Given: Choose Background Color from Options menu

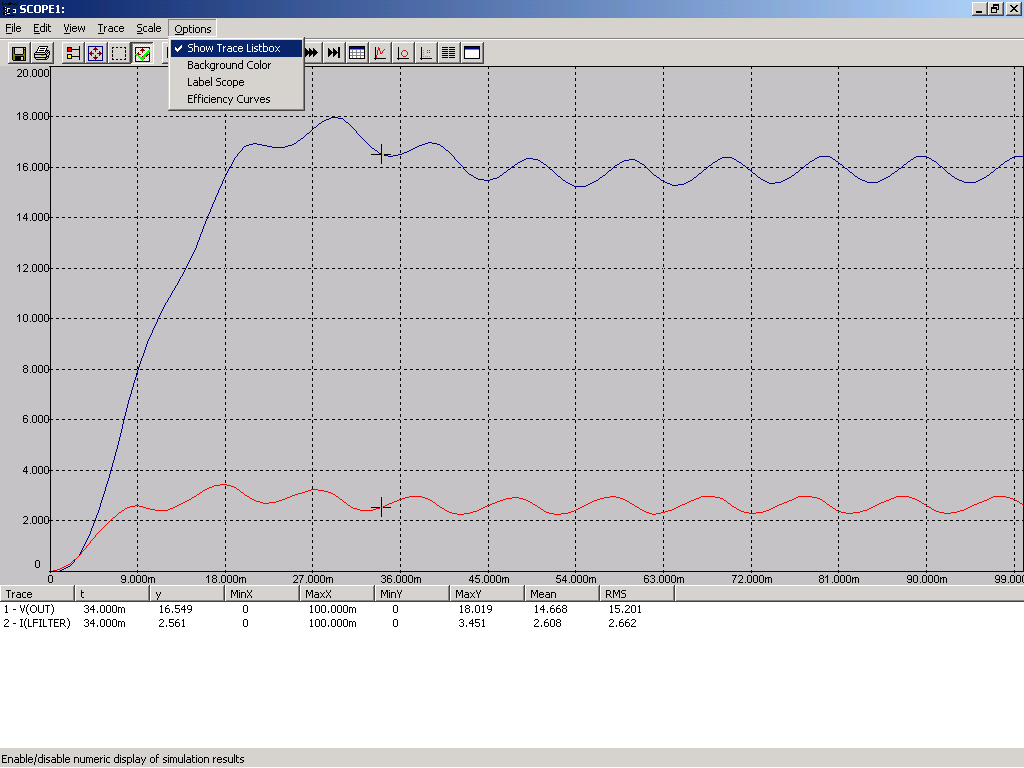Looking at the screenshot, I should pyautogui.click(x=236, y=65).
